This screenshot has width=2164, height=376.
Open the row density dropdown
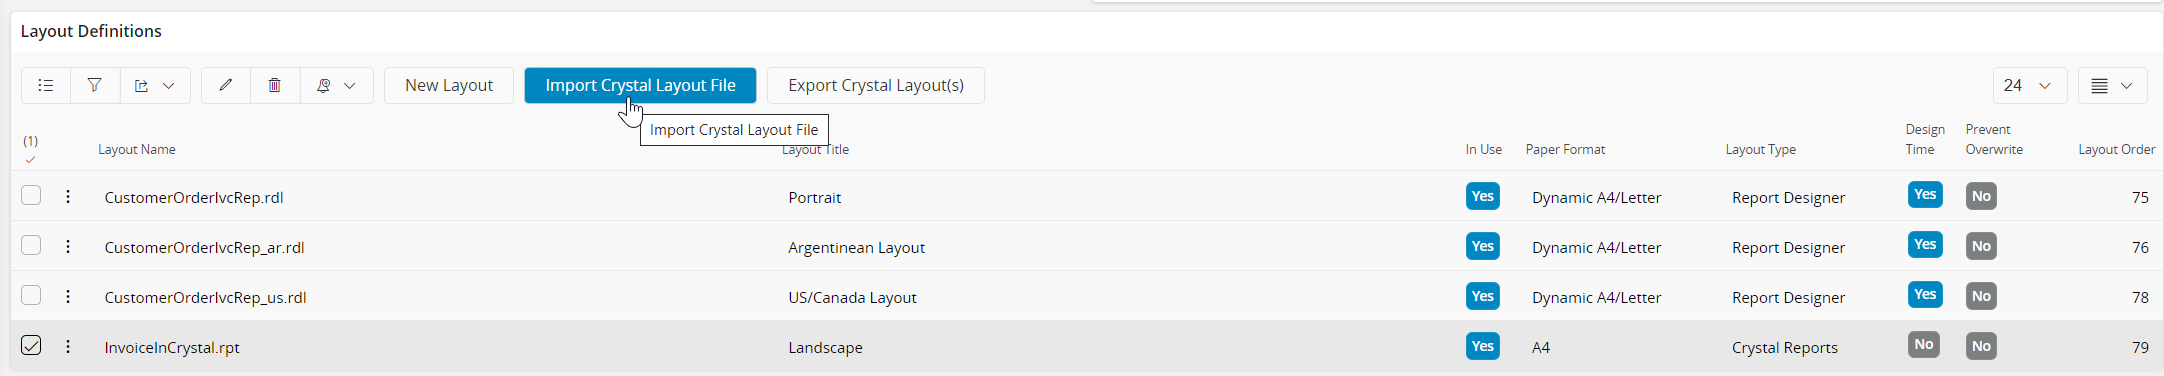tap(2112, 86)
